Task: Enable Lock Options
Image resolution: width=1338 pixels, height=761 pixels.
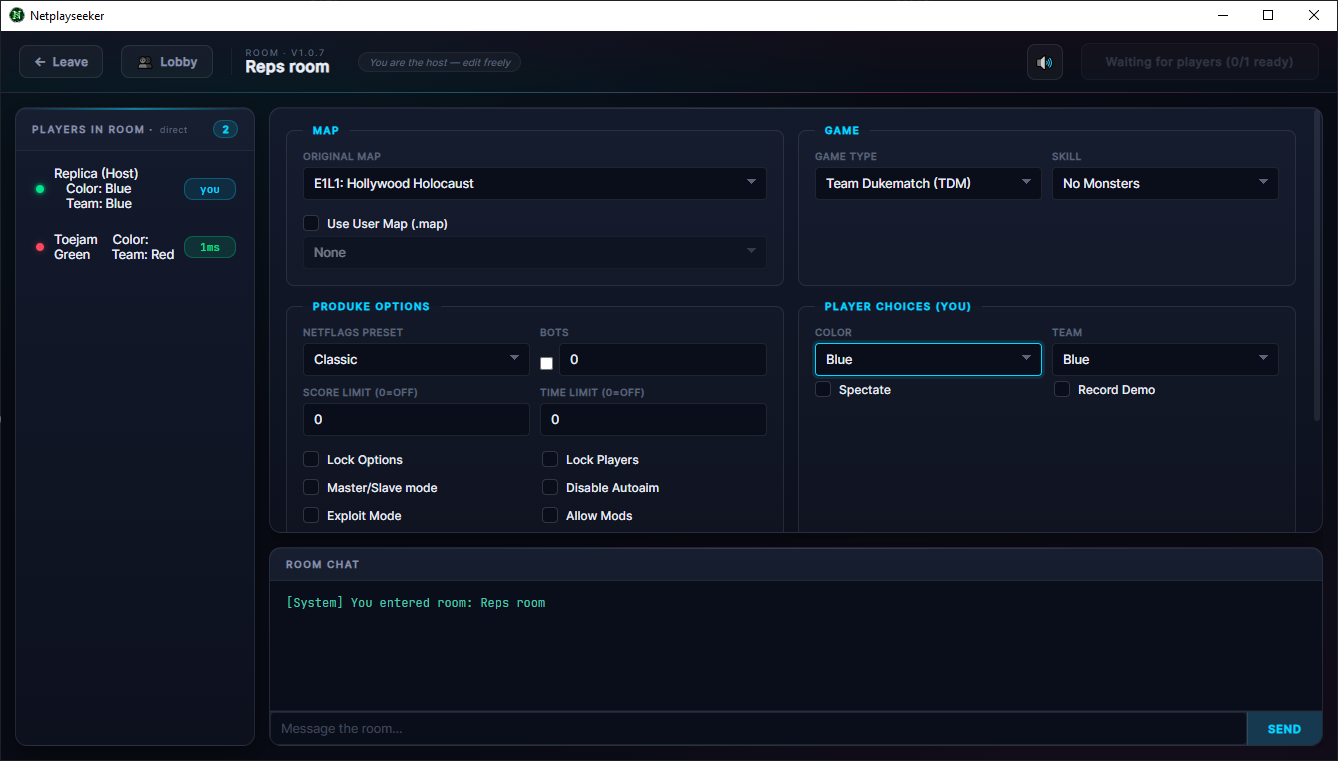Action: pos(311,460)
